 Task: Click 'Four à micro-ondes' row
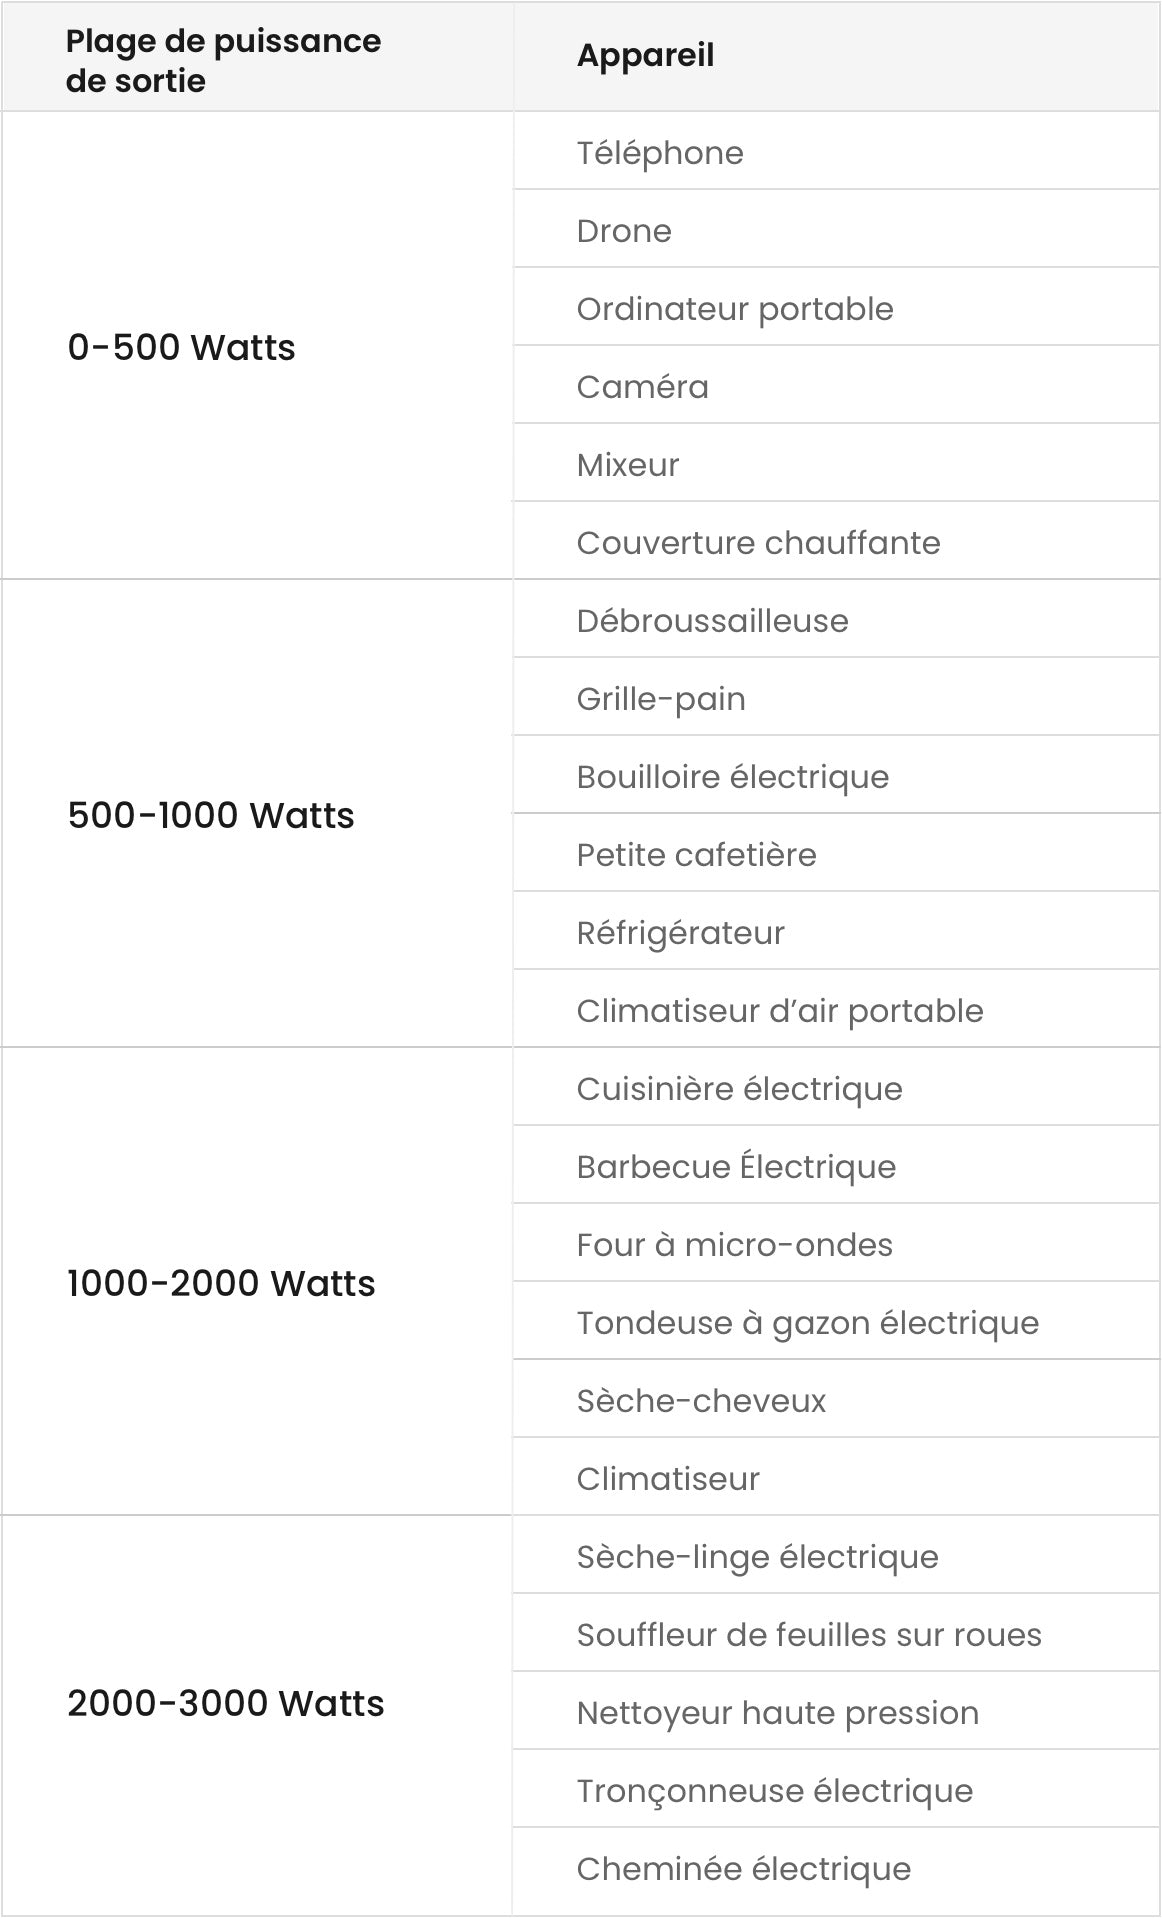pos(734,1246)
